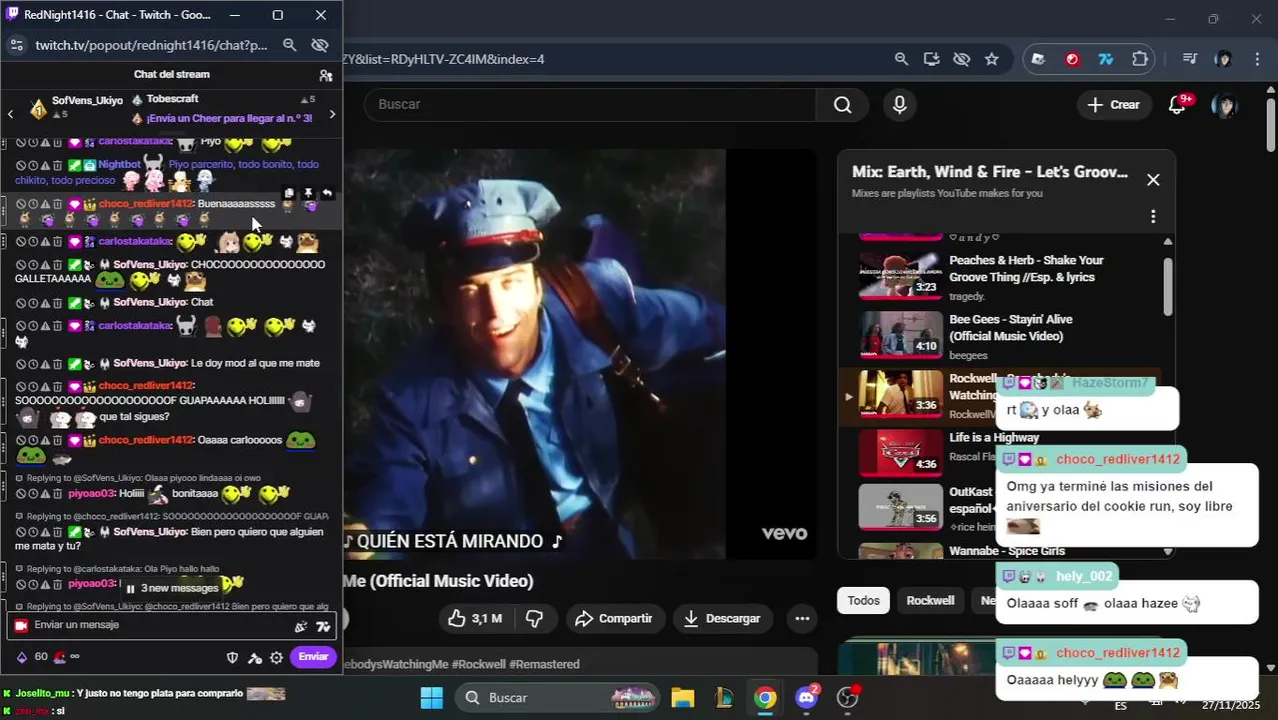
Task: Open Chrome extensions puzzle icon
Action: pyautogui.click(x=1139, y=59)
